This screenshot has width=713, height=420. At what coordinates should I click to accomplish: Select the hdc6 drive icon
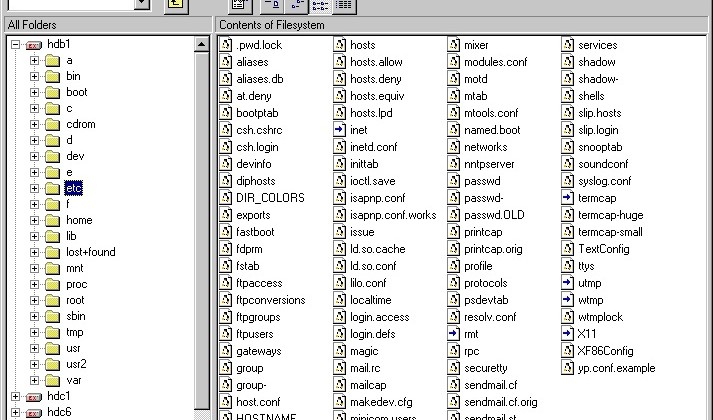point(34,412)
